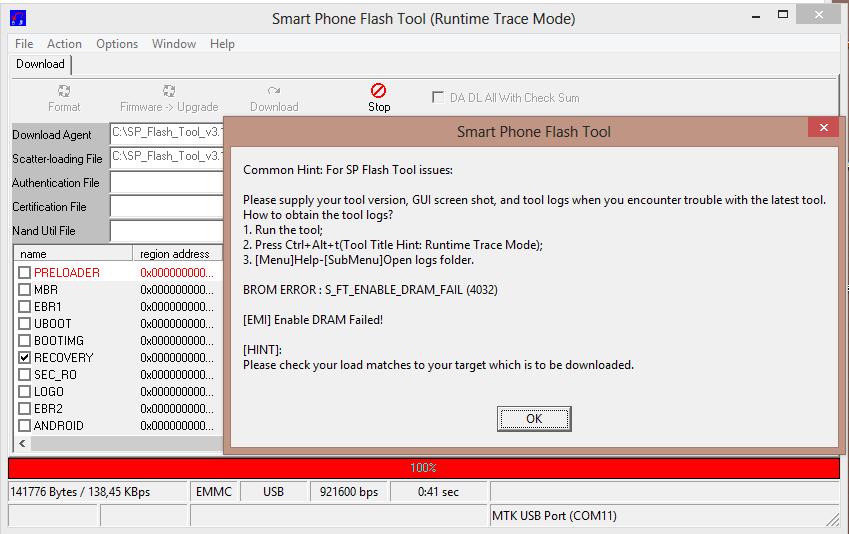Click the Authentication File input field
This screenshot has height=534, width=849.
pos(167,182)
